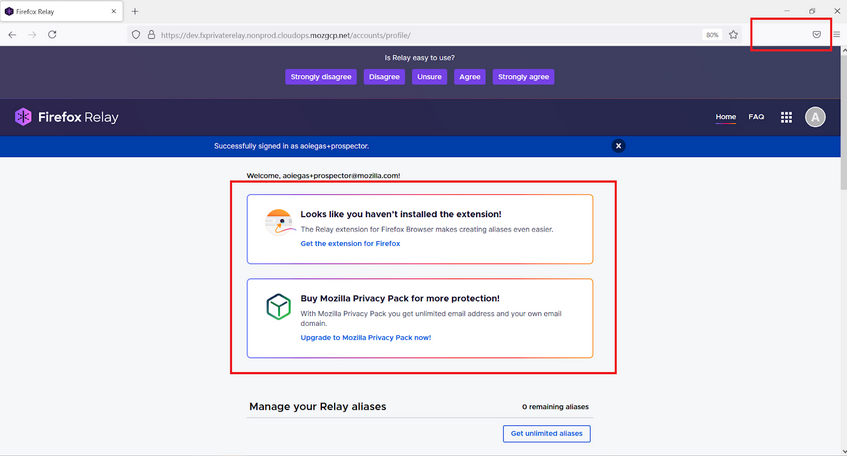Click Upgrade to Mozilla Privacy Pack now link
Viewport: 847px width, 456px height.
(x=366, y=338)
